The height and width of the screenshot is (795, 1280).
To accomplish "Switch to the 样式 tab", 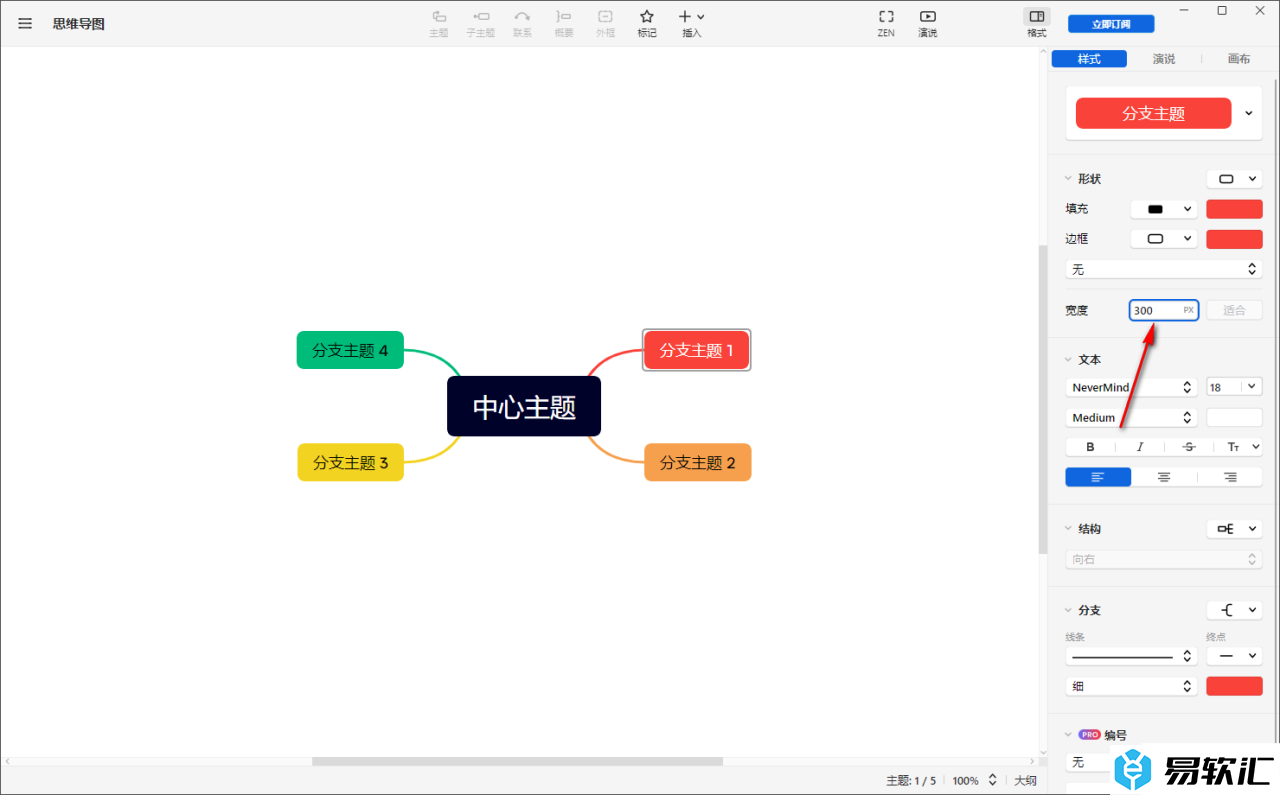I will tap(1089, 59).
